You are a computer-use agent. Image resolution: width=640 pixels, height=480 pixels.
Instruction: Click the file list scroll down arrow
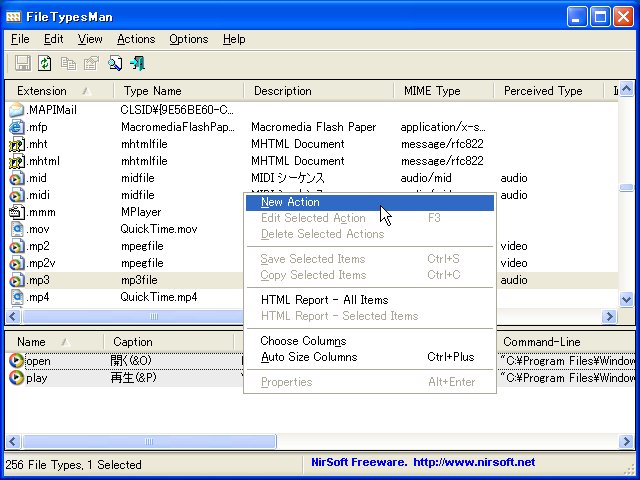[x=626, y=300]
